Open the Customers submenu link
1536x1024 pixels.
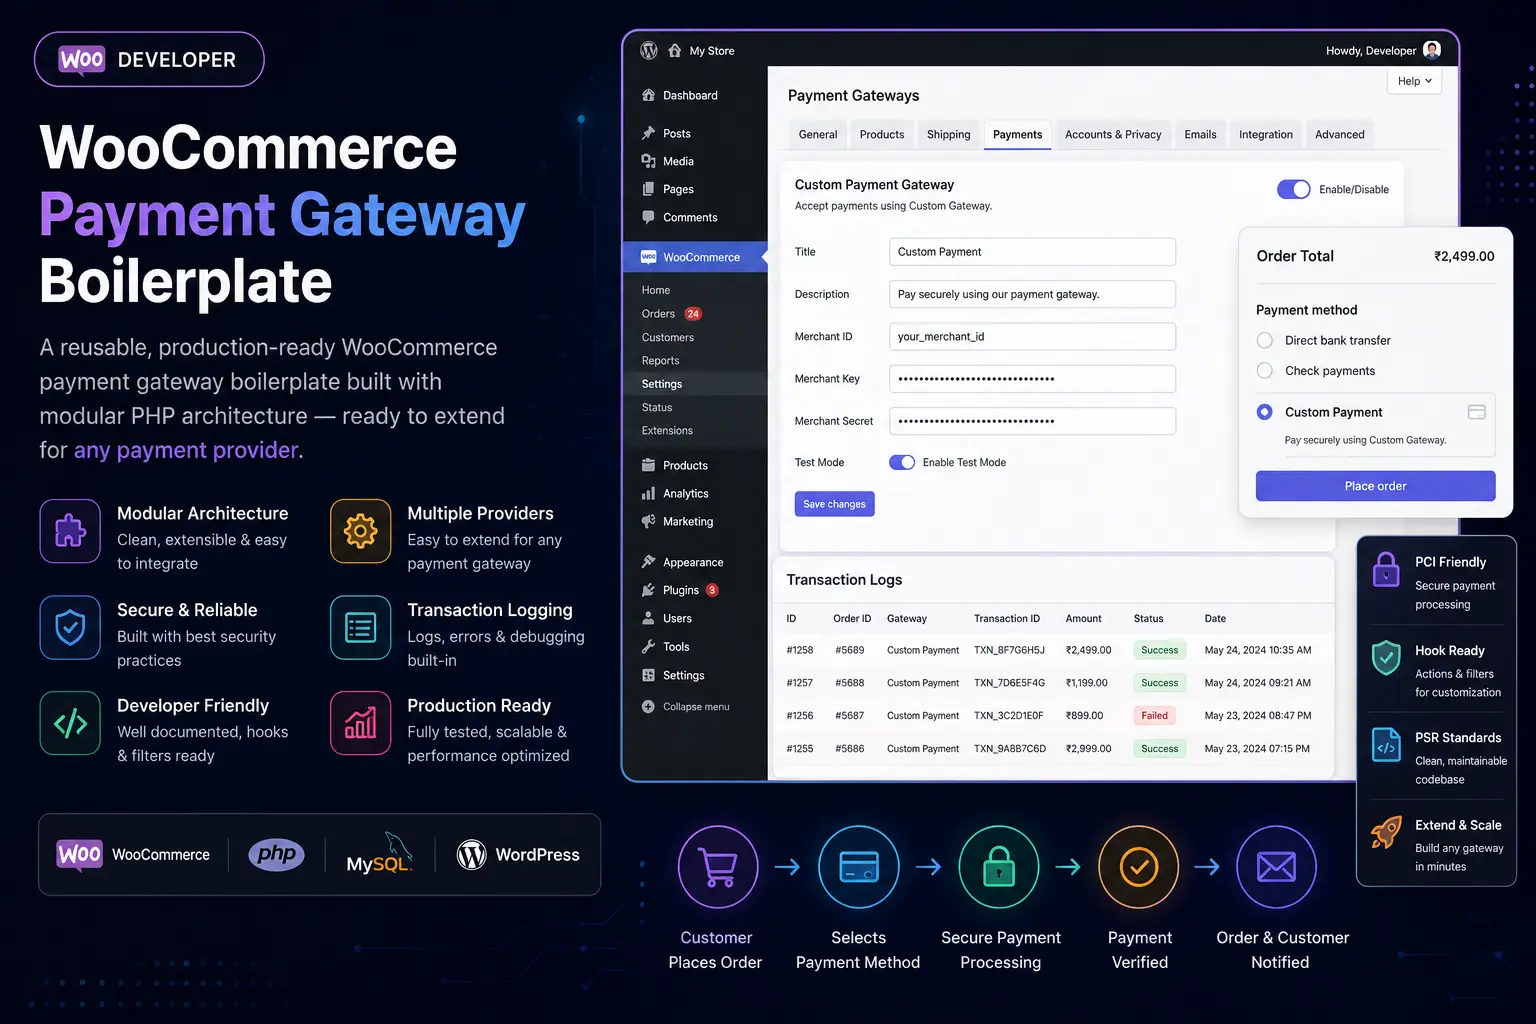(x=668, y=337)
